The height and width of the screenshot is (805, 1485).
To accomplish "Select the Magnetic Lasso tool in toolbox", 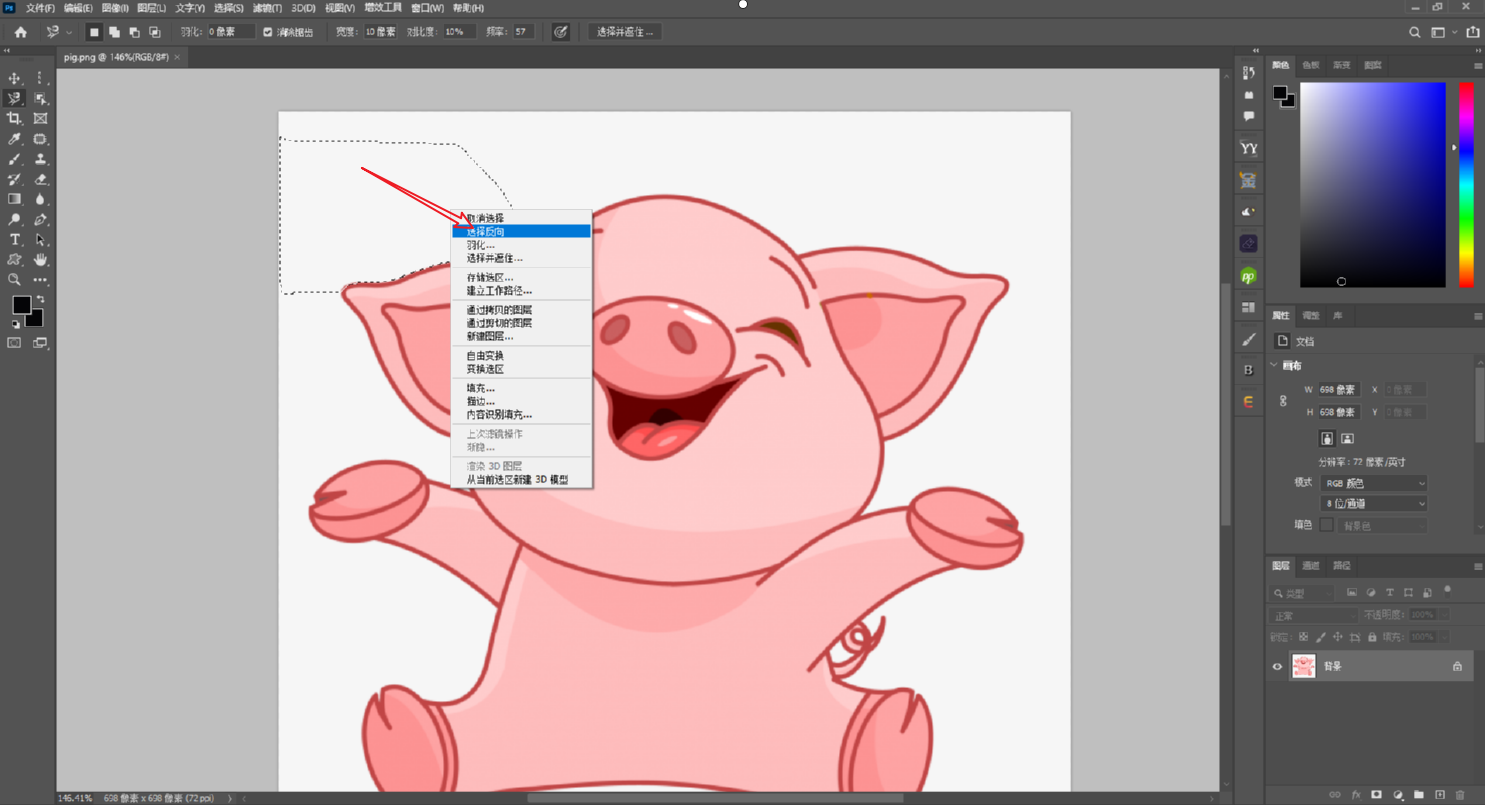I will point(14,98).
